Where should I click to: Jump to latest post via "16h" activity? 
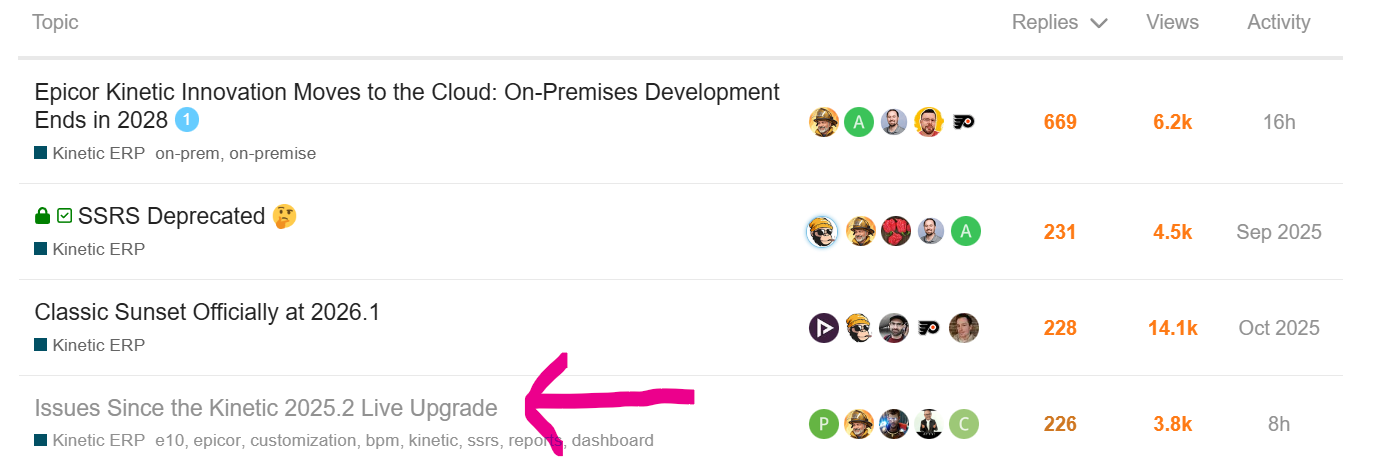(1278, 122)
